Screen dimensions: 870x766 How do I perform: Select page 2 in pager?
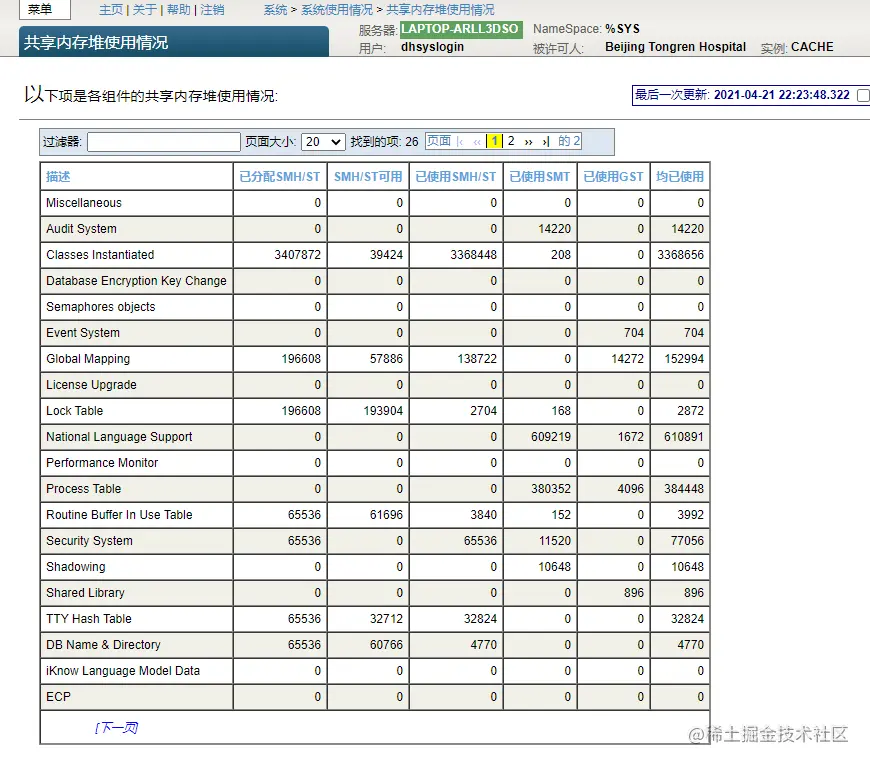click(x=511, y=141)
